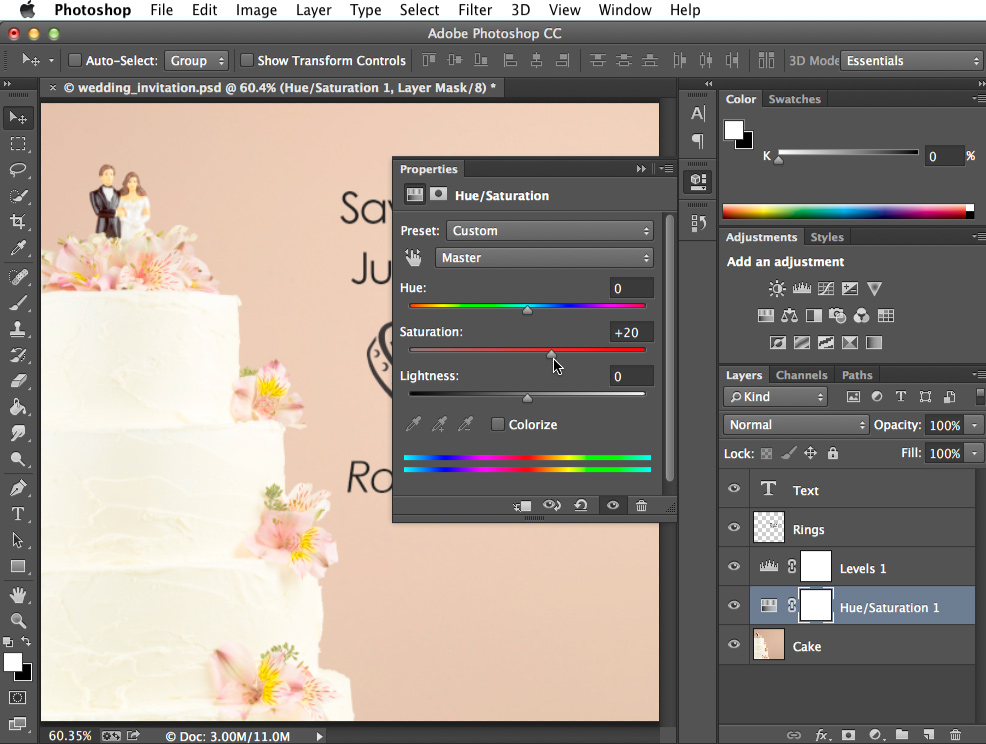Screen dimensions: 986x744
Task: Open the Filter menu
Action: coord(475,10)
